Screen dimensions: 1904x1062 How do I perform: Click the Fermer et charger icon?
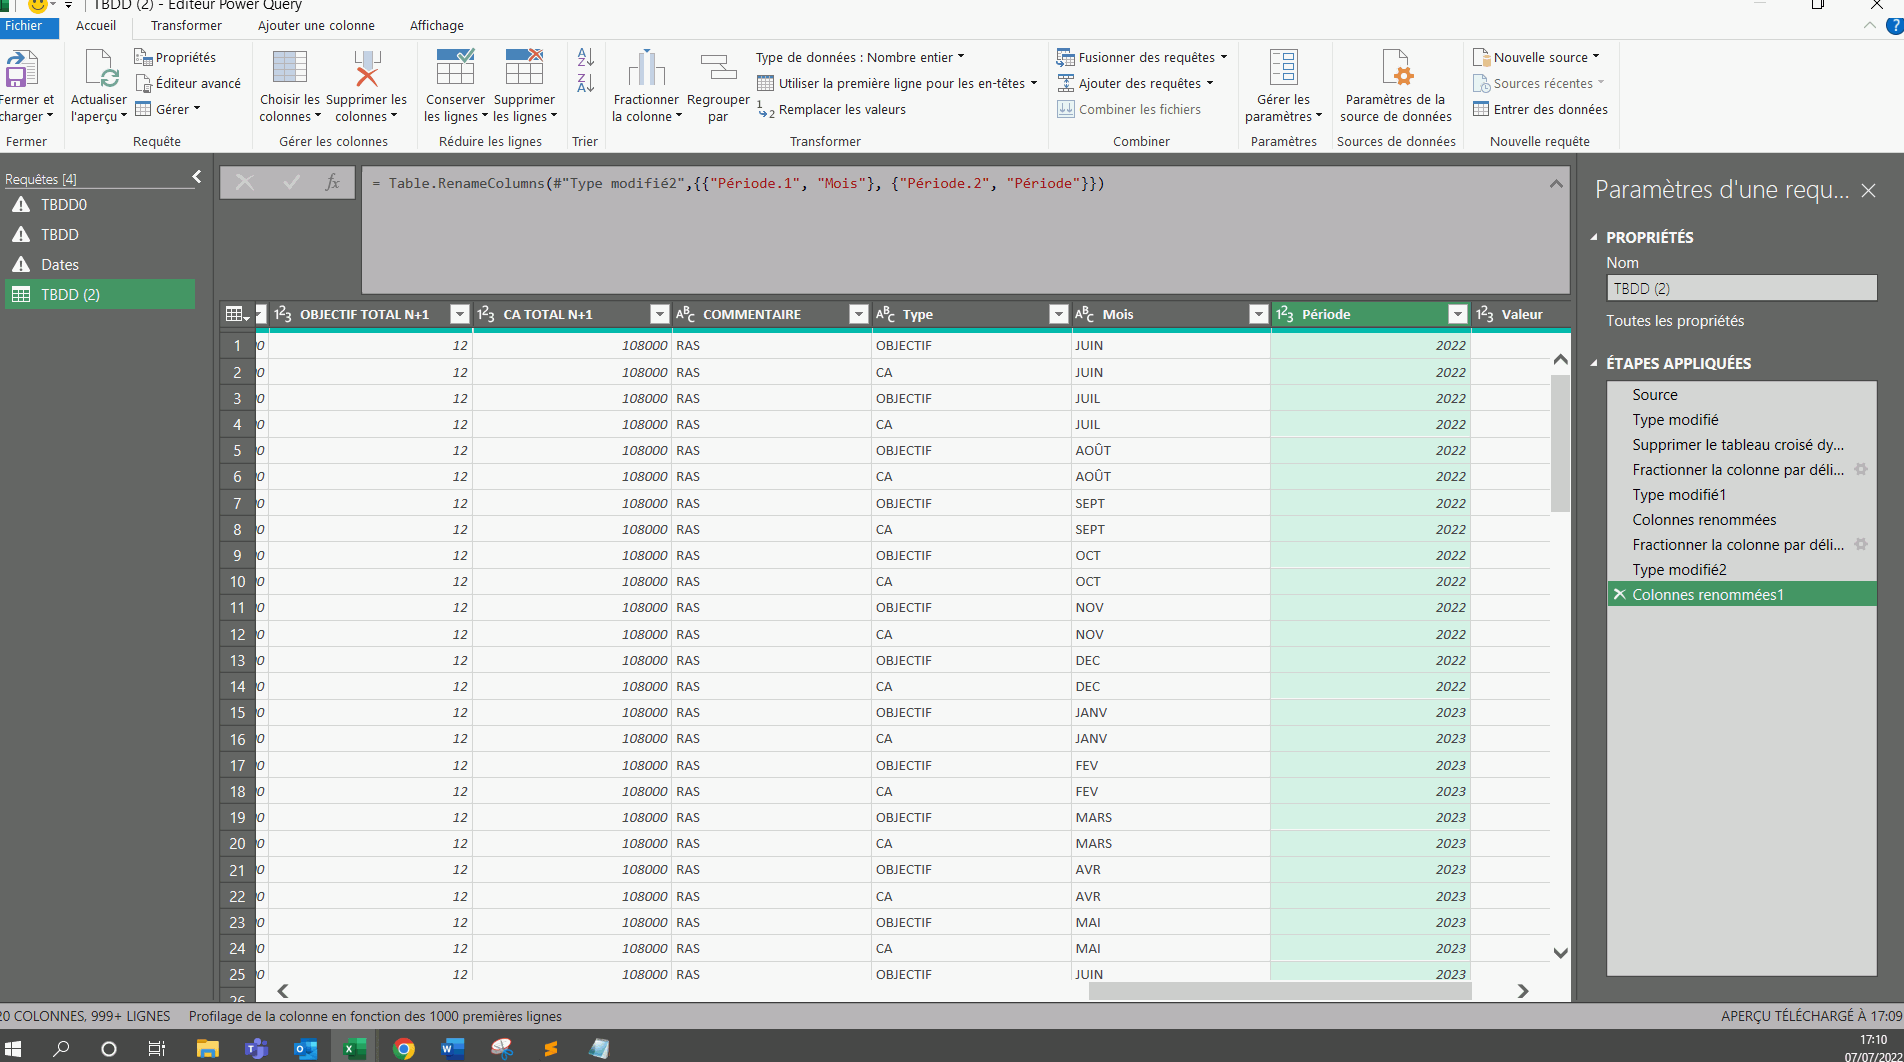pyautogui.click(x=22, y=70)
